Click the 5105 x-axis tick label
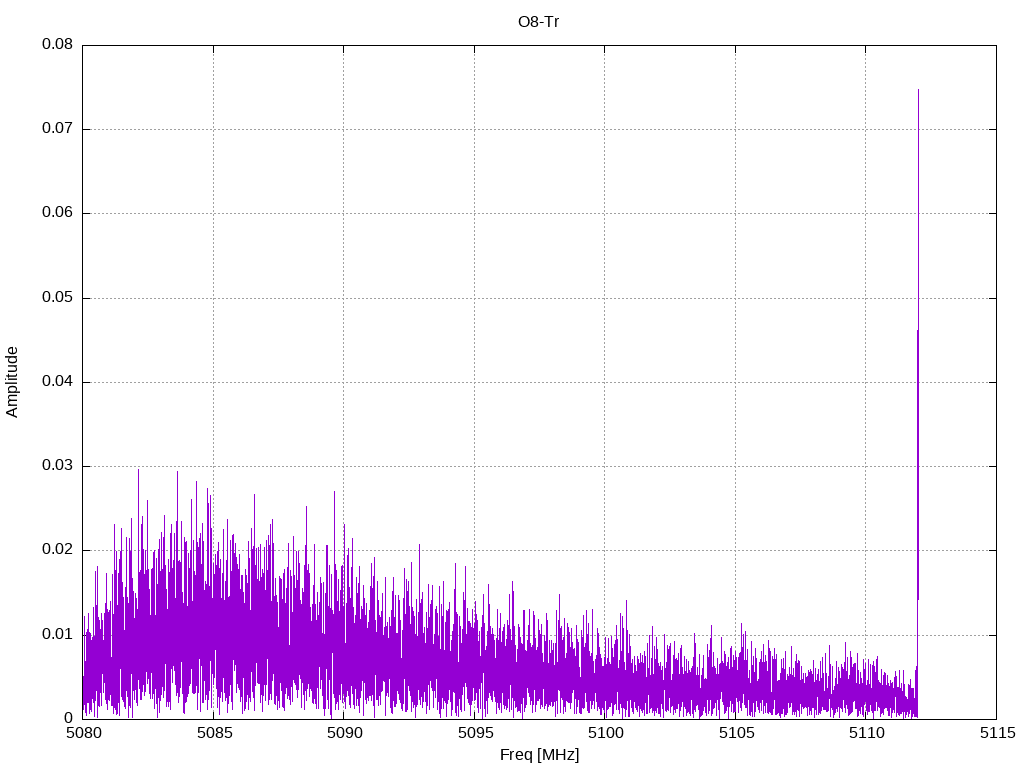This screenshot has height=768, width=1024. click(735, 734)
